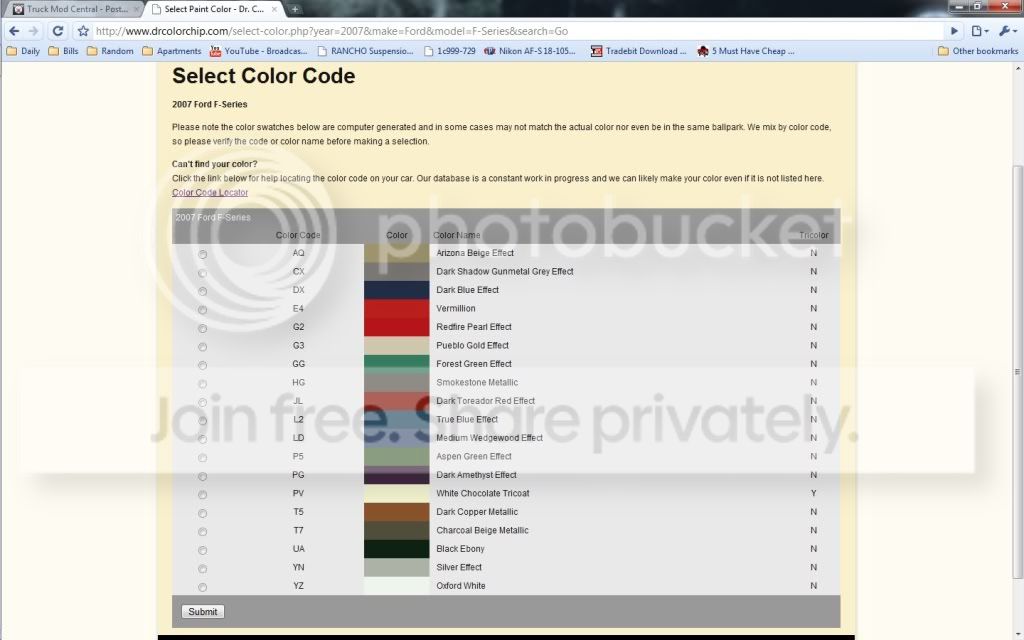Open the Bills bookmarks folder
Screen dimensions: 1024x640
click(63, 51)
